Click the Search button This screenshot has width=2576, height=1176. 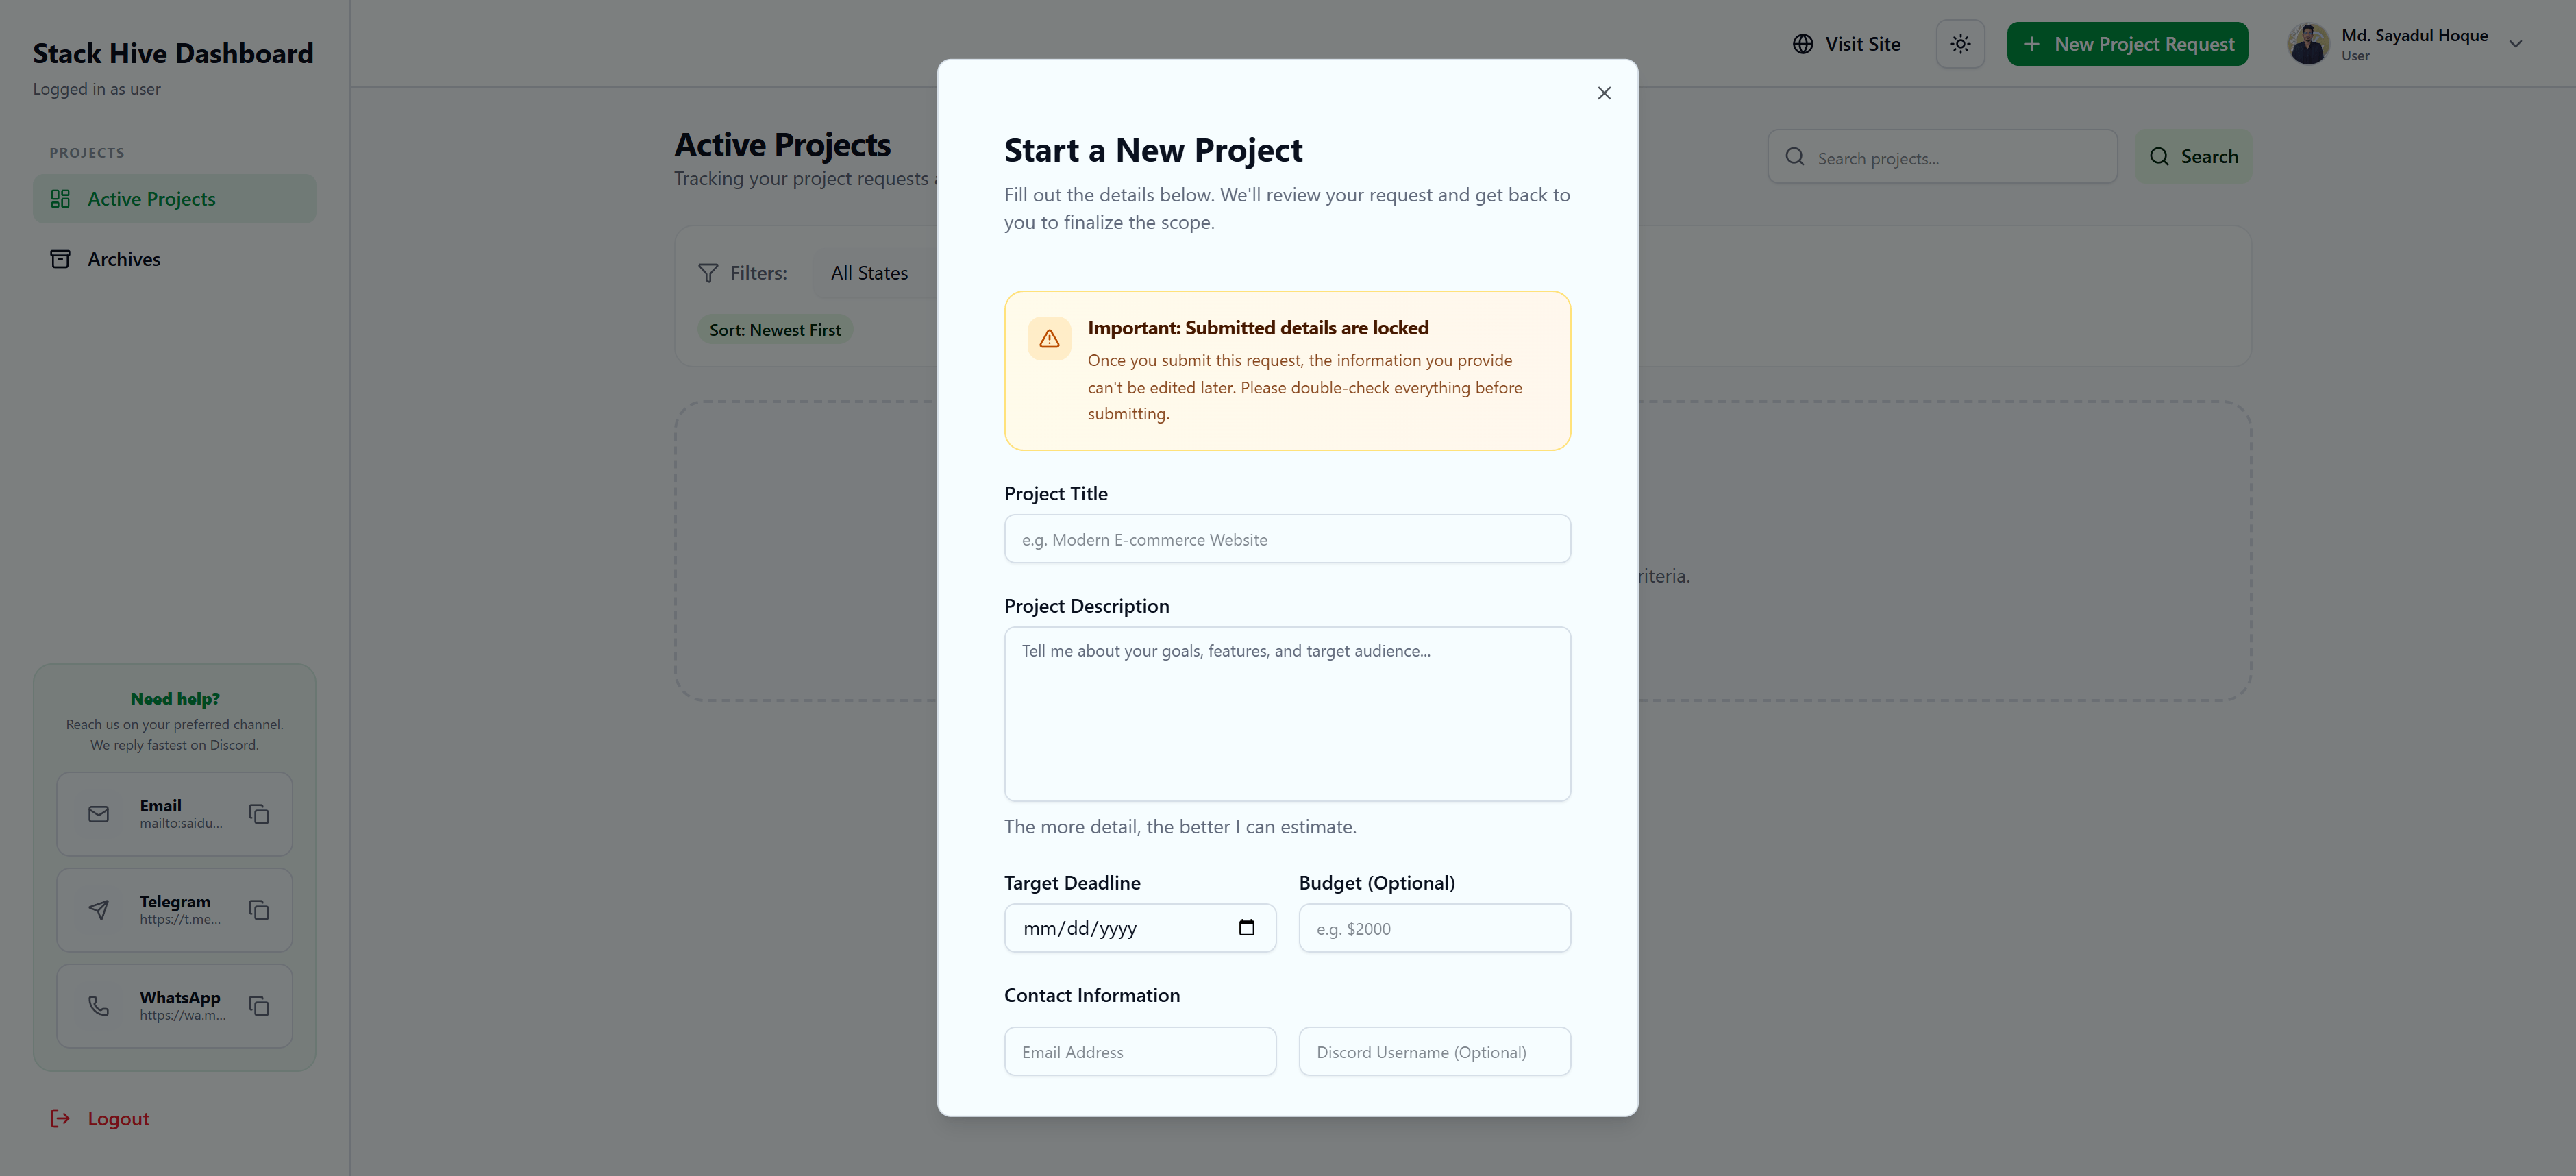click(2193, 157)
